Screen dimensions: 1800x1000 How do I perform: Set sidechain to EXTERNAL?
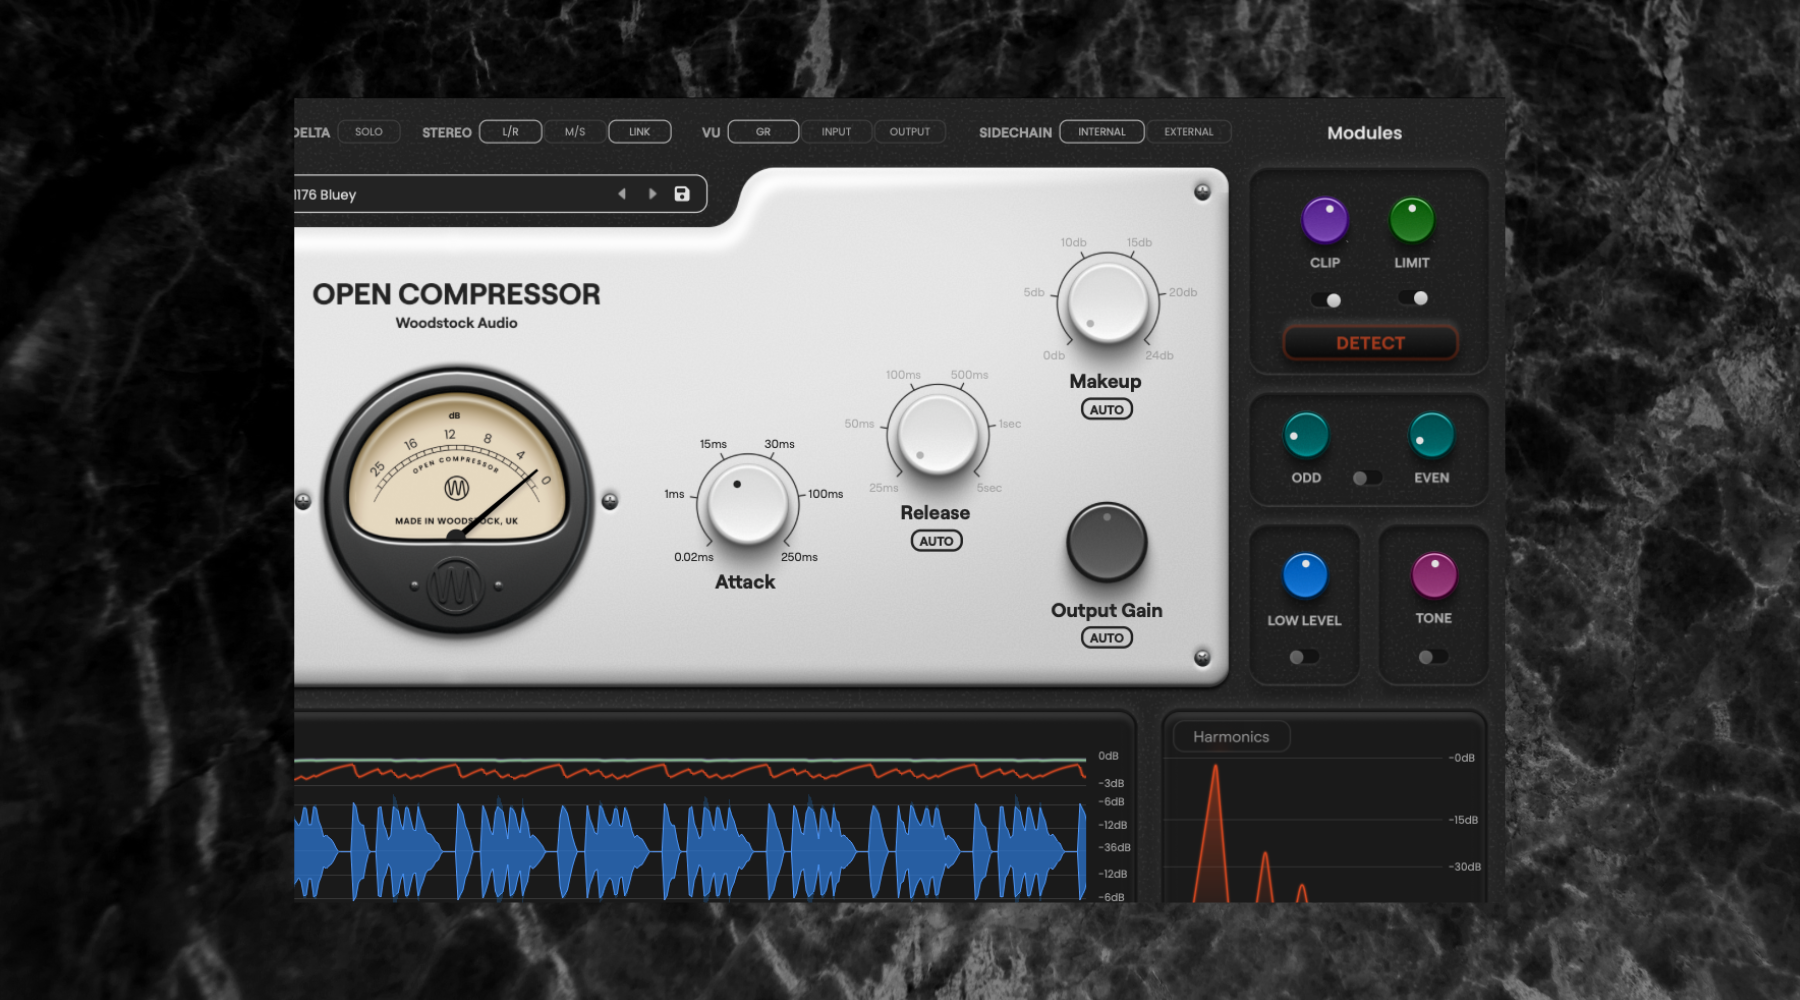point(1189,132)
